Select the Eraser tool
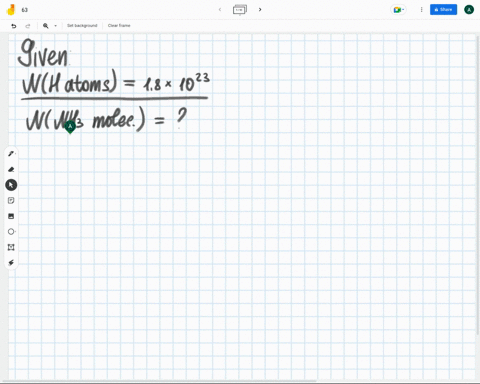The height and width of the screenshot is (384, 480). tap(11, 169)
